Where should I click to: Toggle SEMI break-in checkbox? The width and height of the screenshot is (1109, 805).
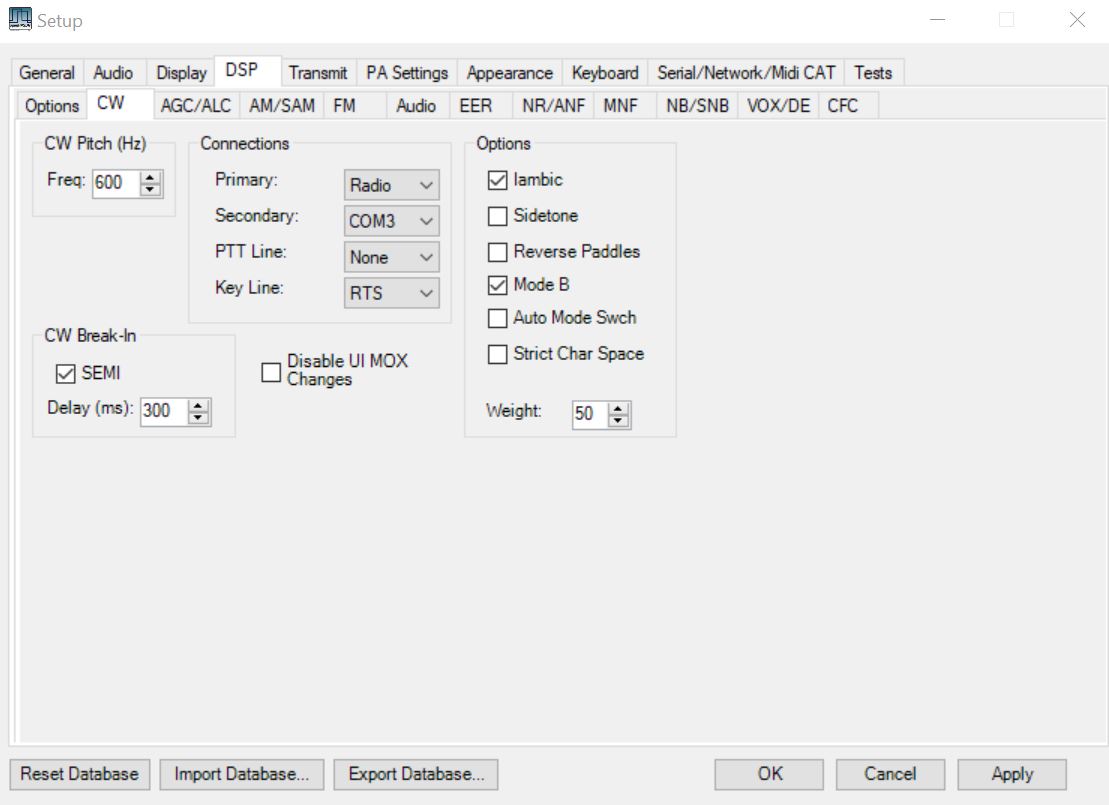coord(65,373)
